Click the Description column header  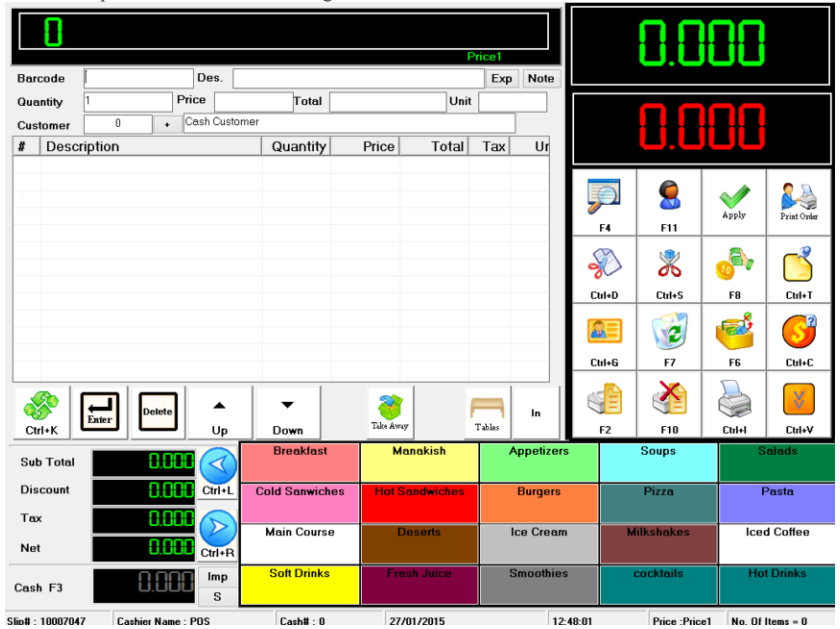pyautogui.click(x=151, y=146)
